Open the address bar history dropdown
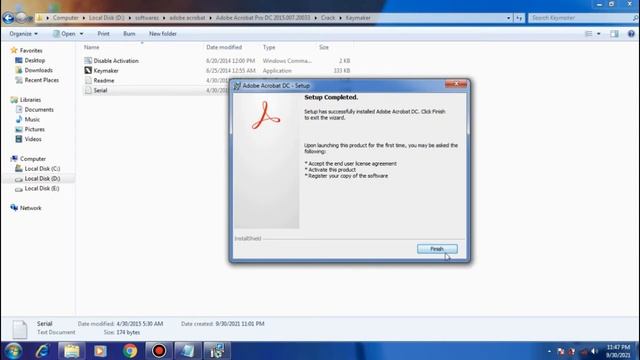 [x=508, y=18]
